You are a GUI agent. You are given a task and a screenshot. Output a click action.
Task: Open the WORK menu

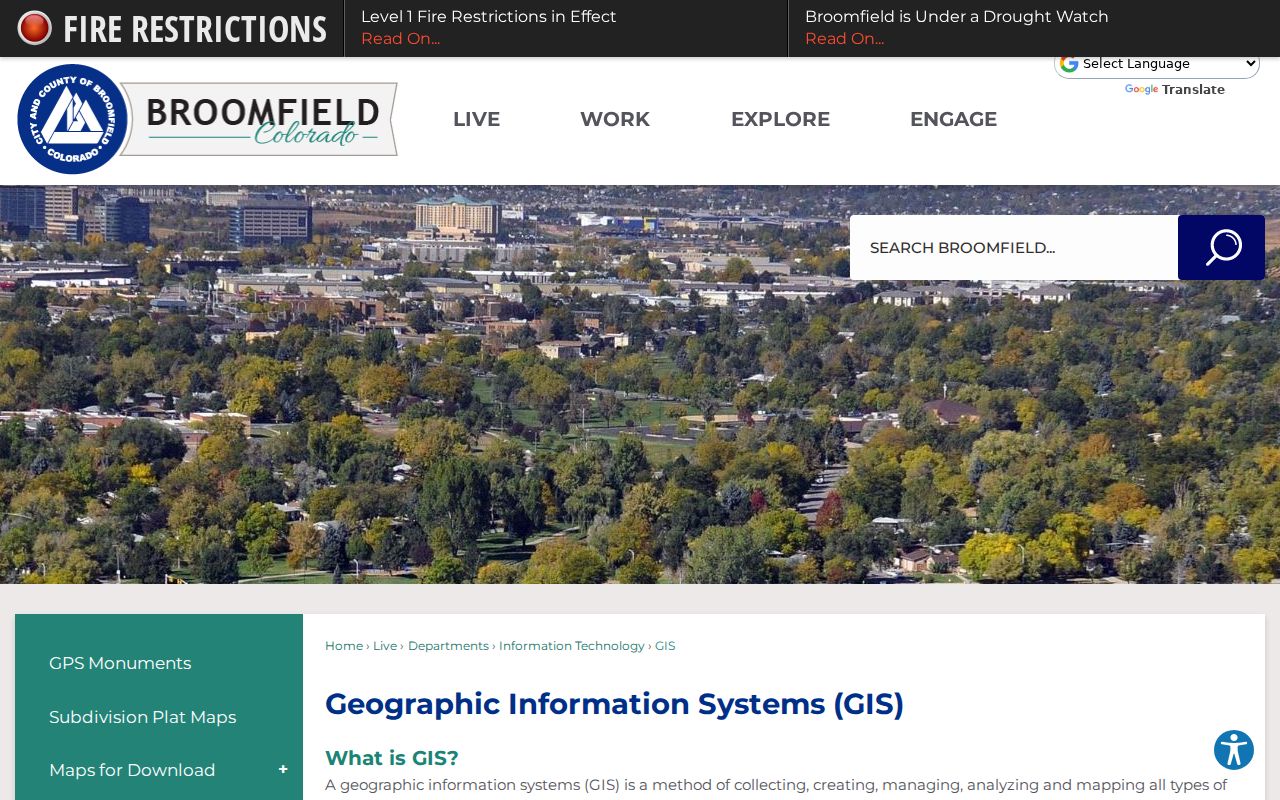click(x=615, y=119)
